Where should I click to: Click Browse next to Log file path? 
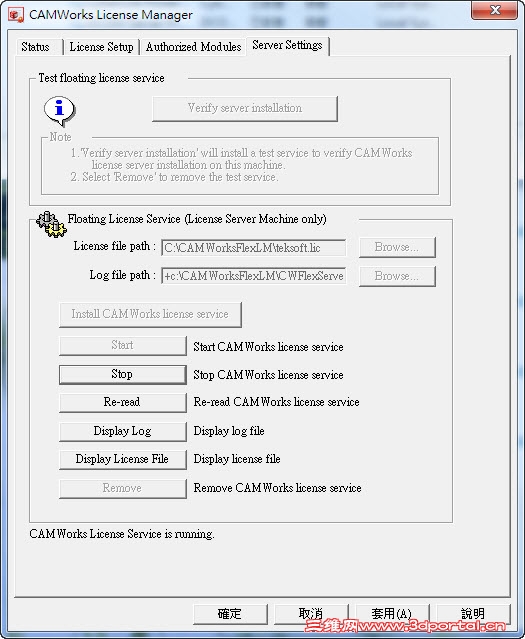point(397,276)
